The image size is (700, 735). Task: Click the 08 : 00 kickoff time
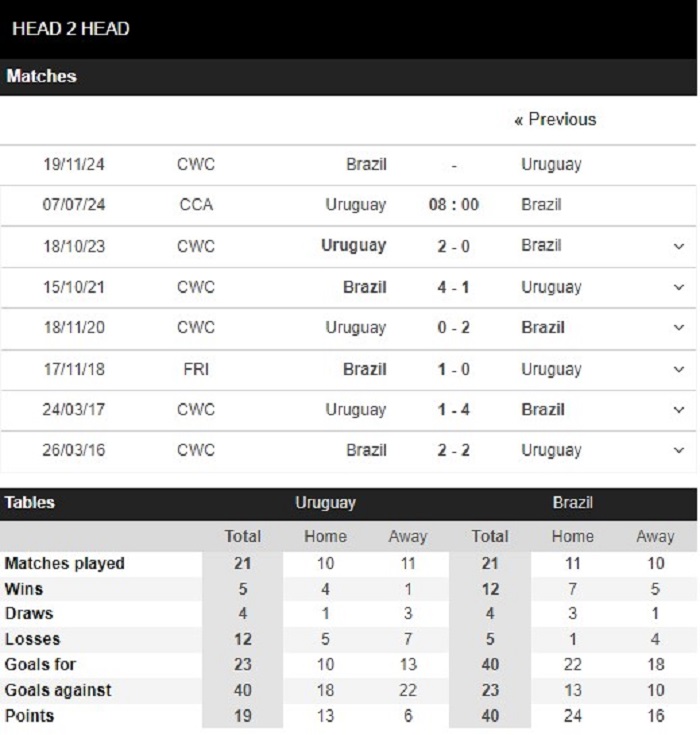[x=453, y=205]
